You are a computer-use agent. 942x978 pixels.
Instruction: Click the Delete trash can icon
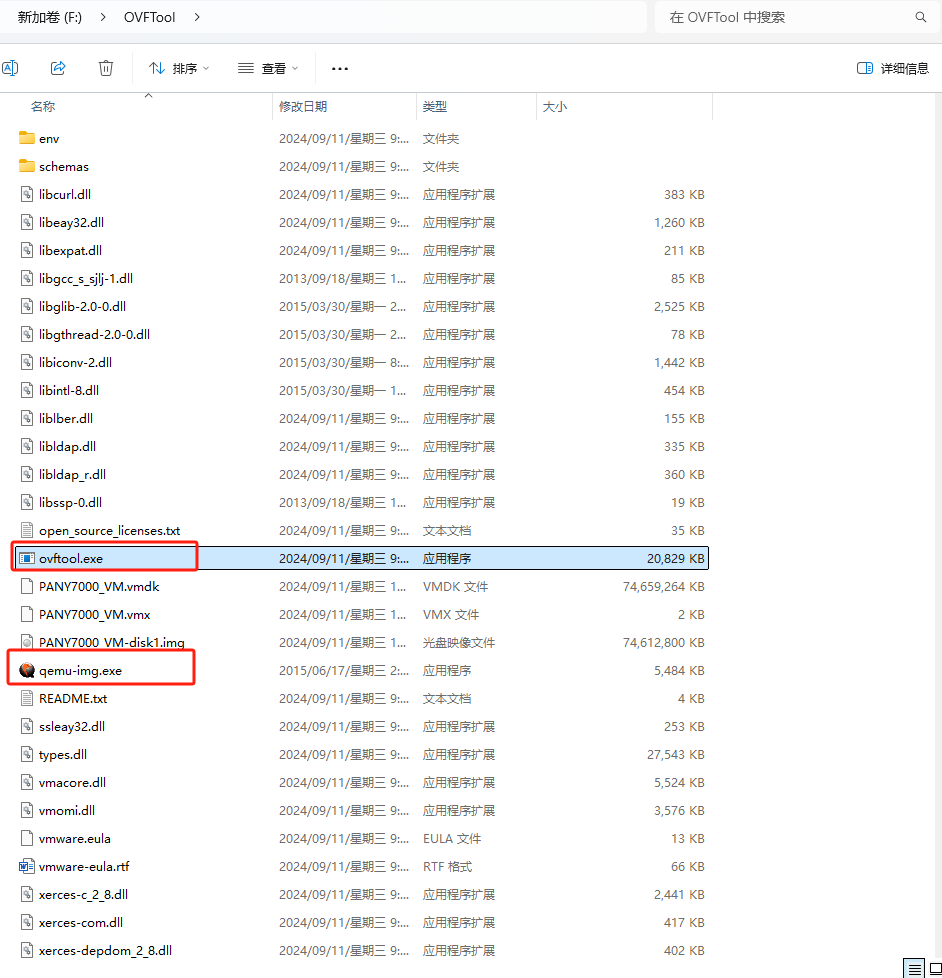pos(106,68)
